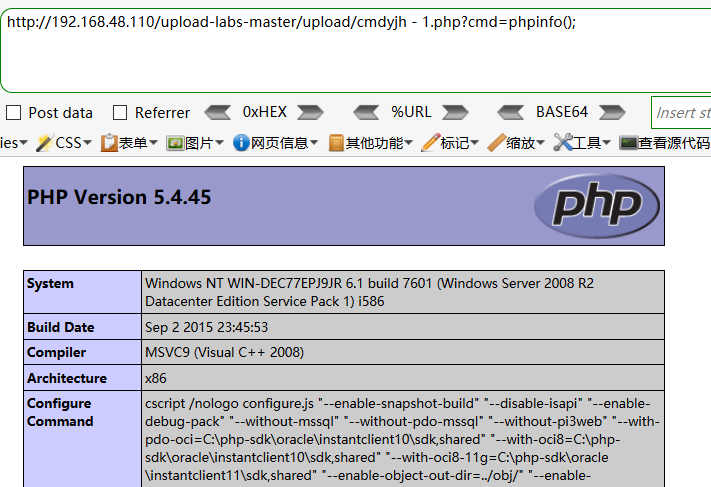This screenshot has width=711, height=487.
Task: Click the Configure Command row label
Action: [60, 412]
